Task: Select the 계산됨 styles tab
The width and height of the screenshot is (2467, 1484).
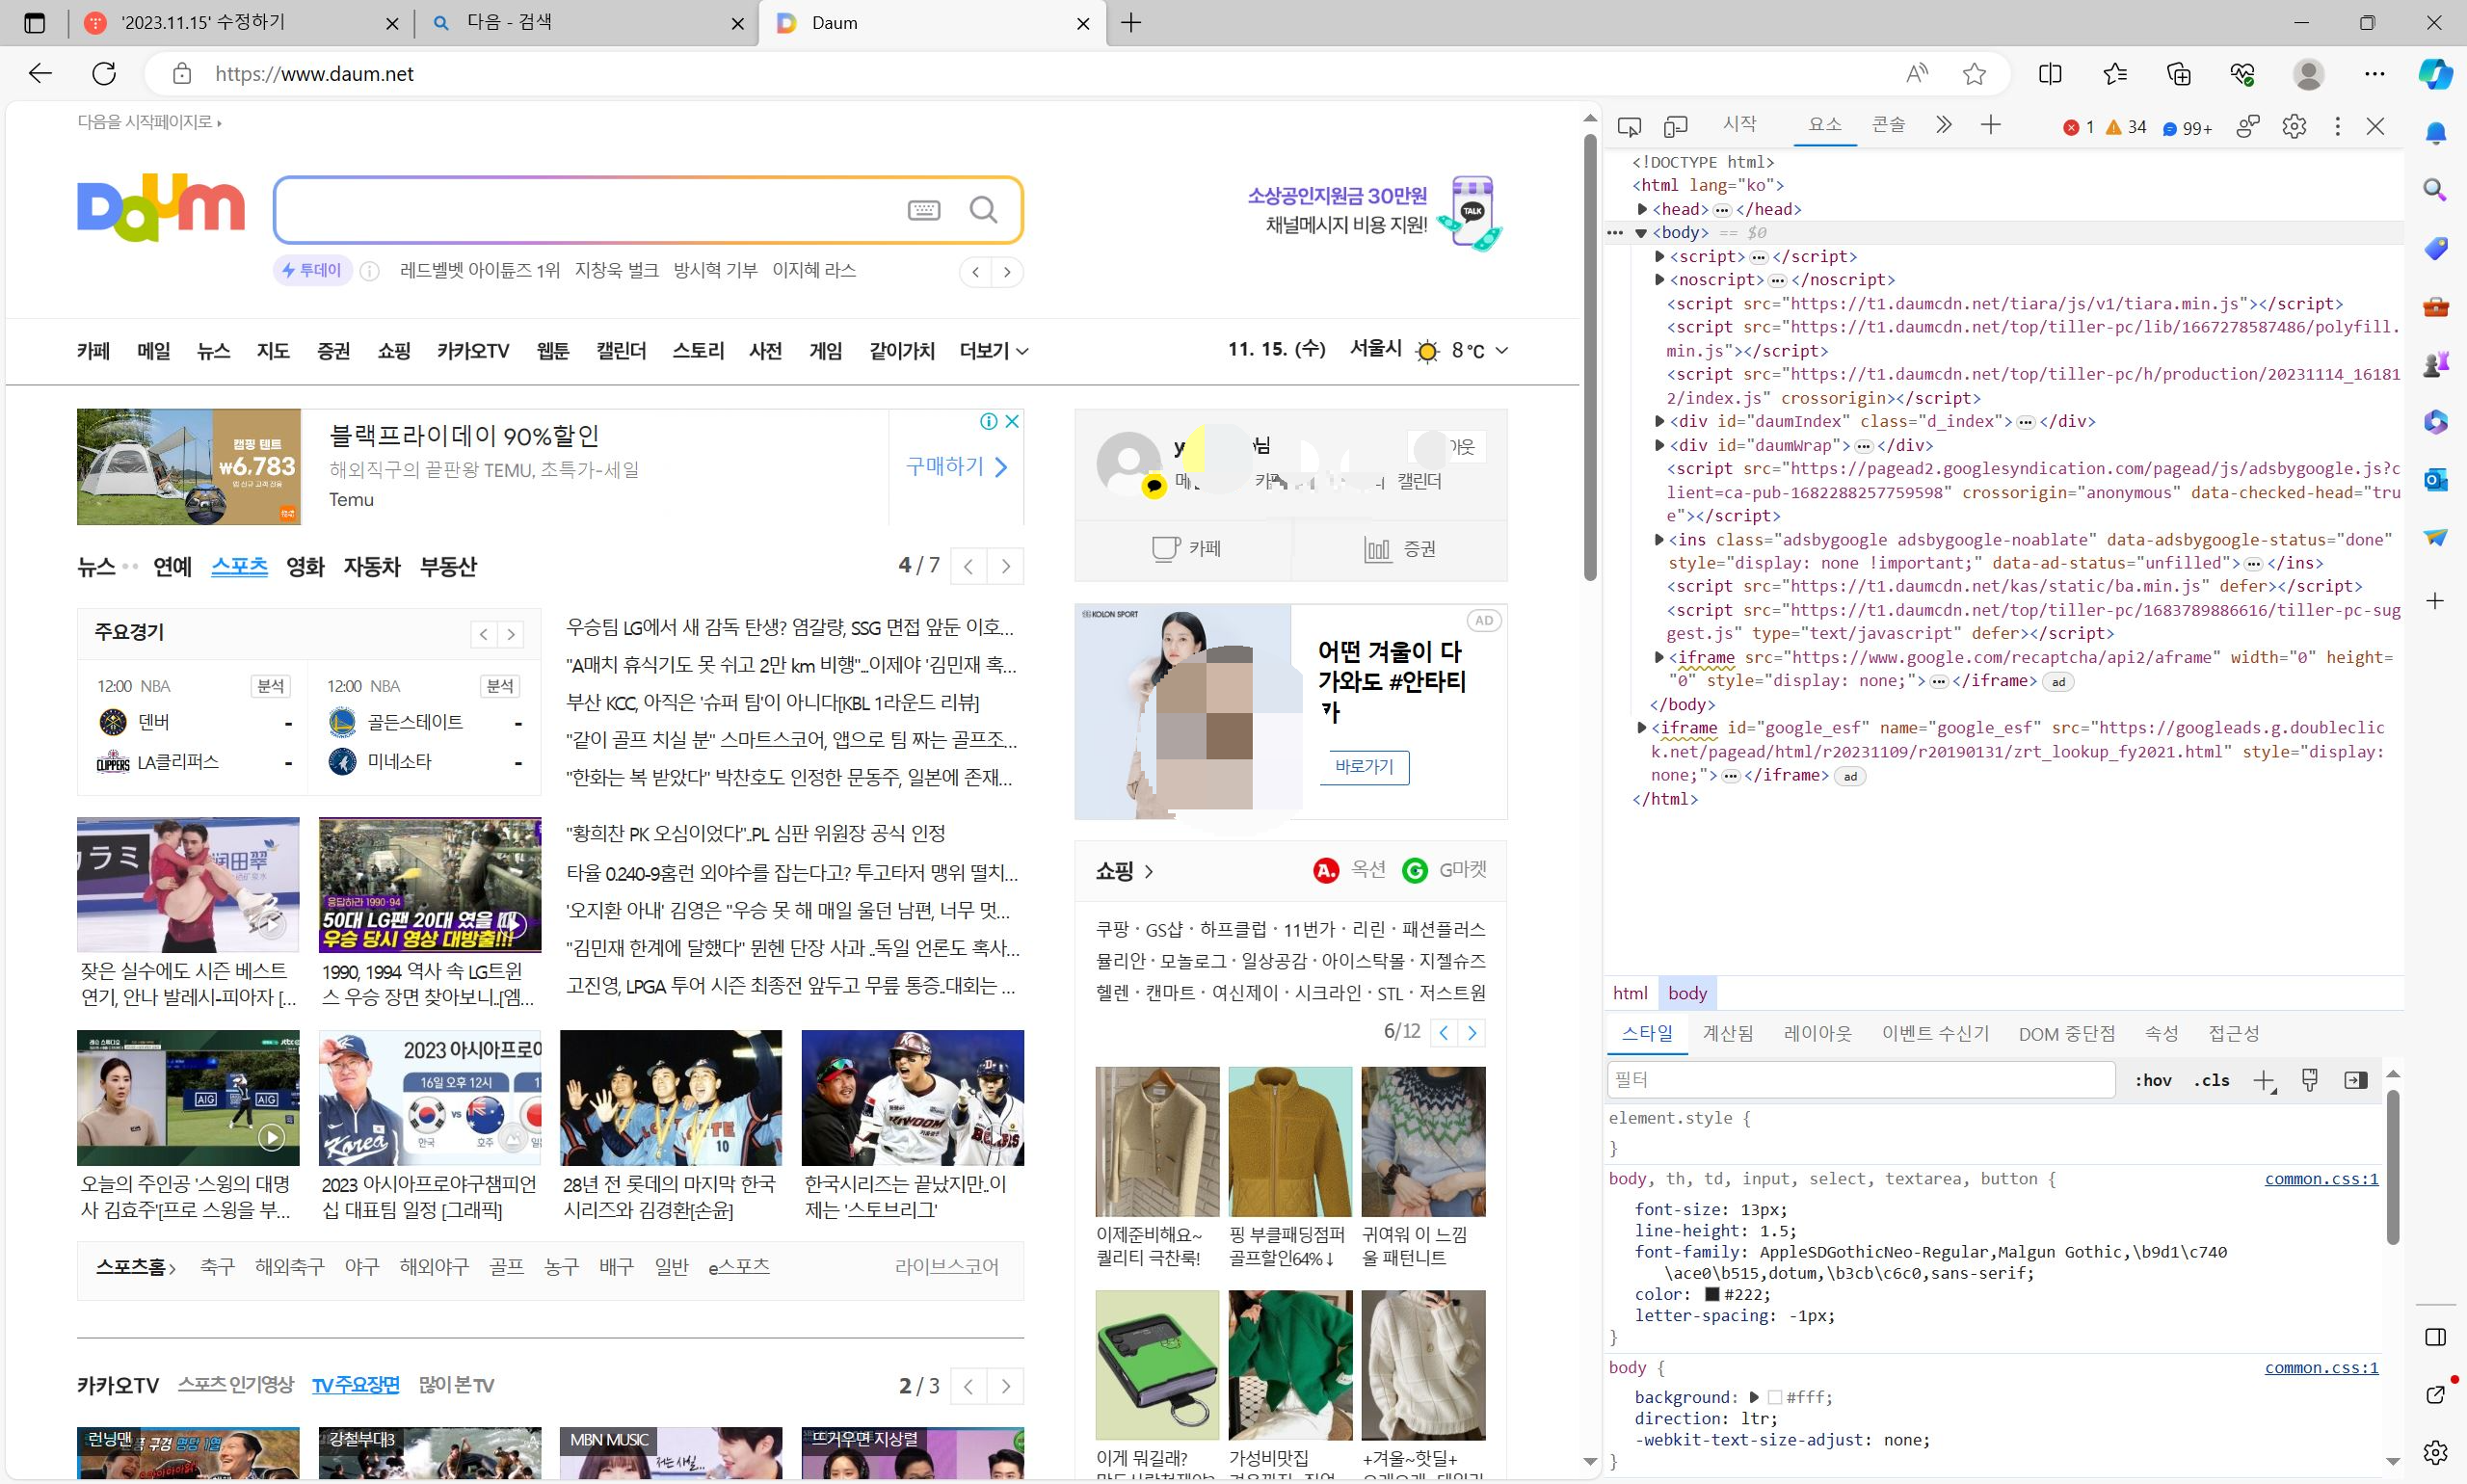Action: point(1727,1033)
